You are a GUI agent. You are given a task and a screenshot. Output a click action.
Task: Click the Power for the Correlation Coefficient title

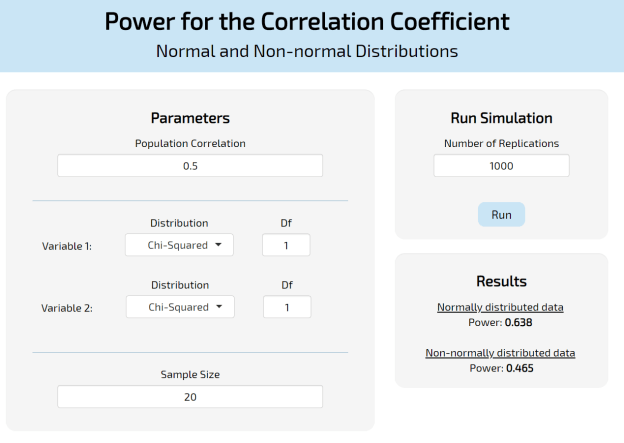(307, 22)
